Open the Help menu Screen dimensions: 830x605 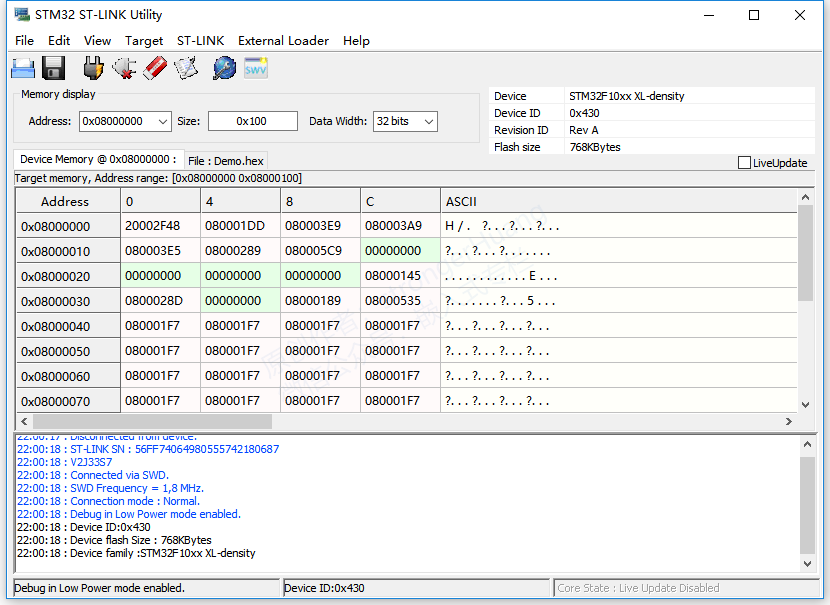(x=356, y=41)
